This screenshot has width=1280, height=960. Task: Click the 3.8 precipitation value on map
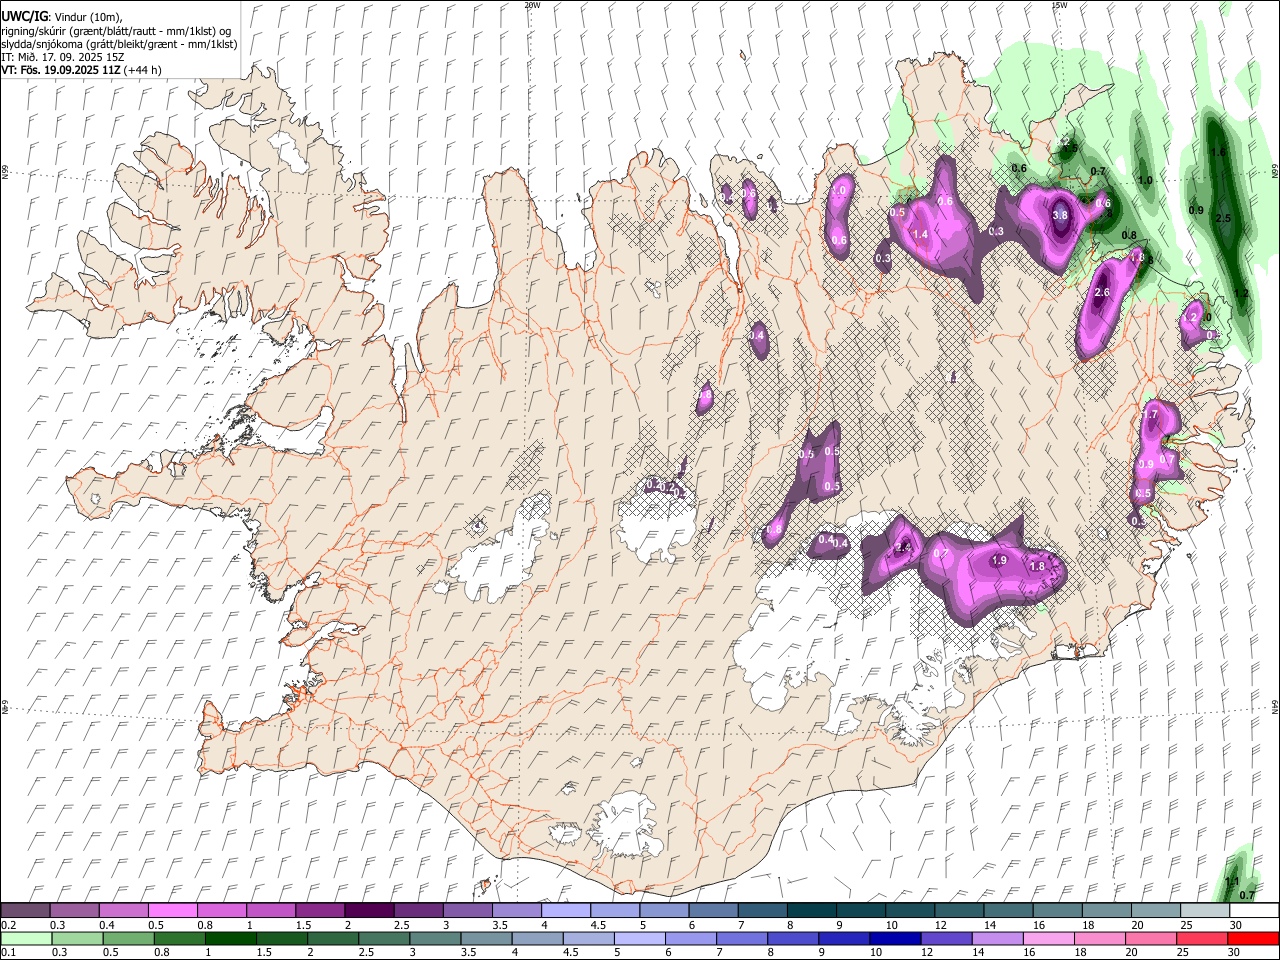click(x=1062, y=215)
